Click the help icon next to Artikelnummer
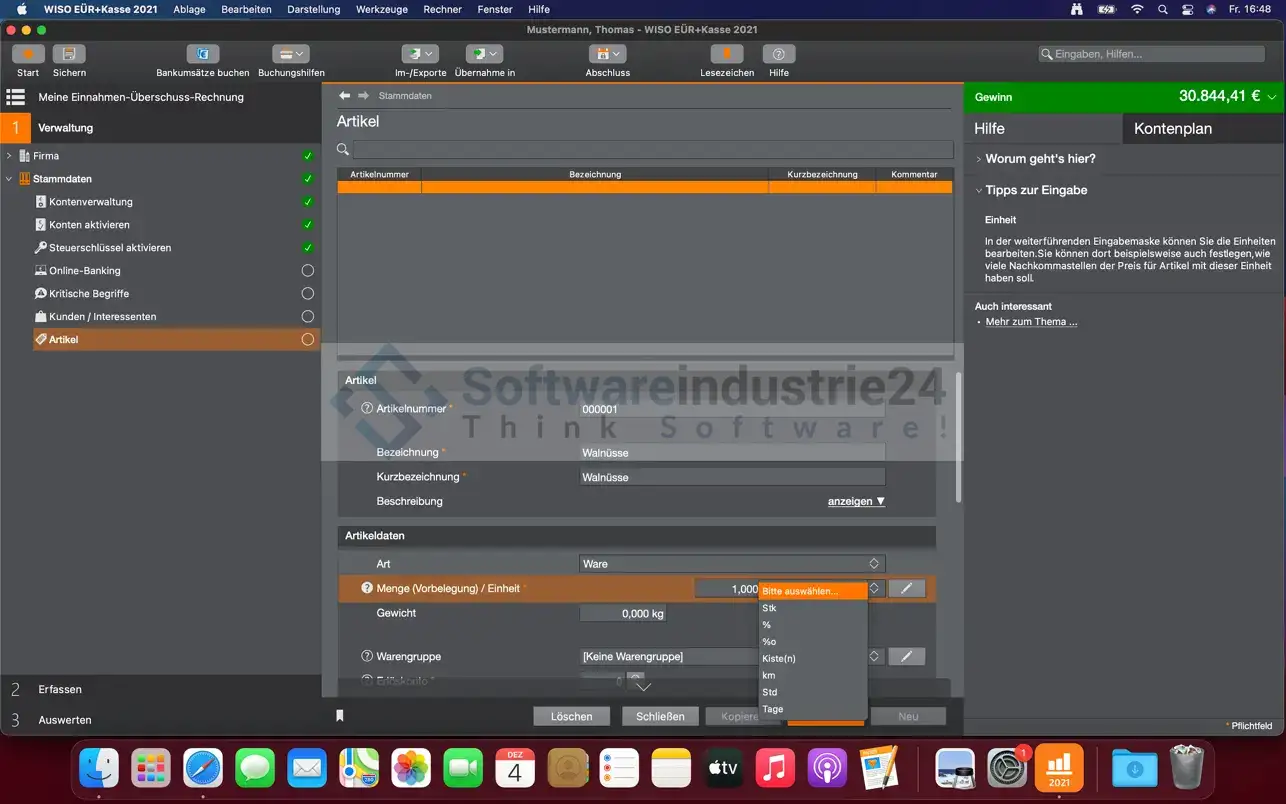The width and height of the screenshot is (1286, 804). pyautogui.click(x=366, y=409)
